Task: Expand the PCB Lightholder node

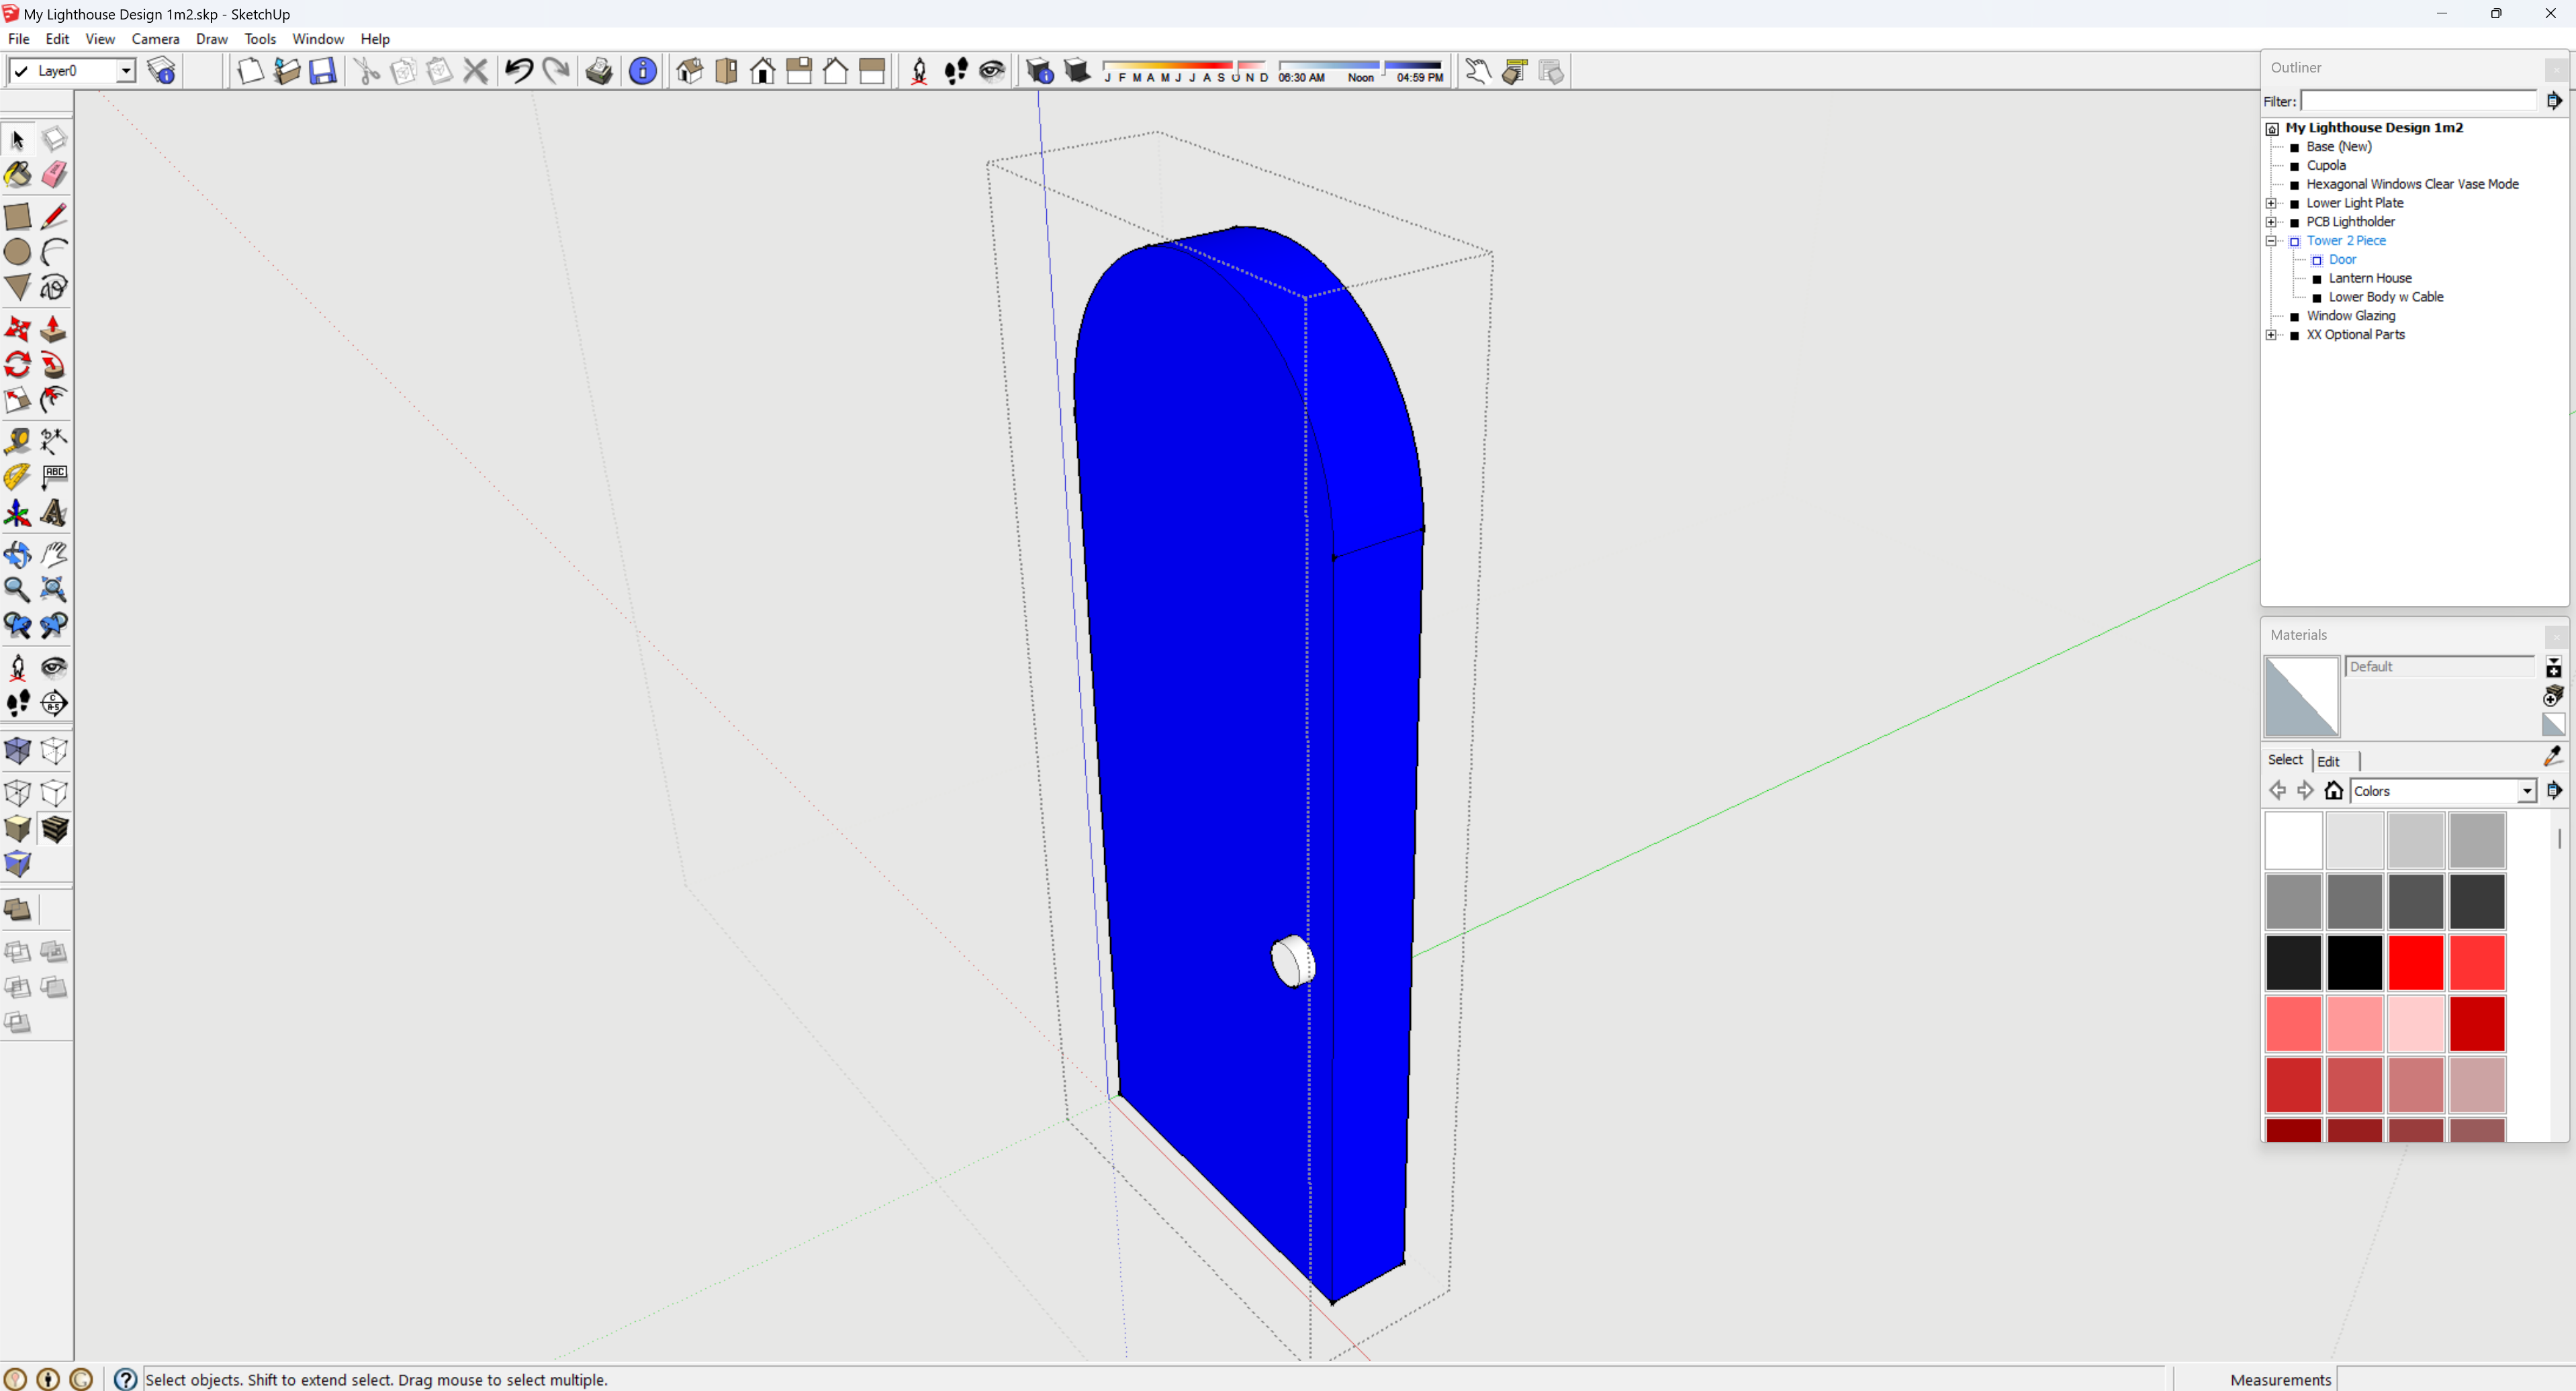Action: click(2271, 222)
